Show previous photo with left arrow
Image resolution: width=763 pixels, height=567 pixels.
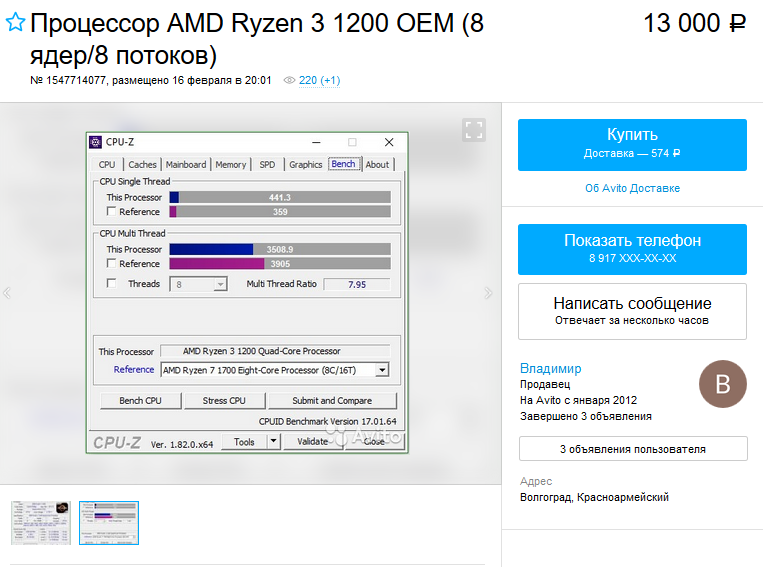click(x=7, y=293)
